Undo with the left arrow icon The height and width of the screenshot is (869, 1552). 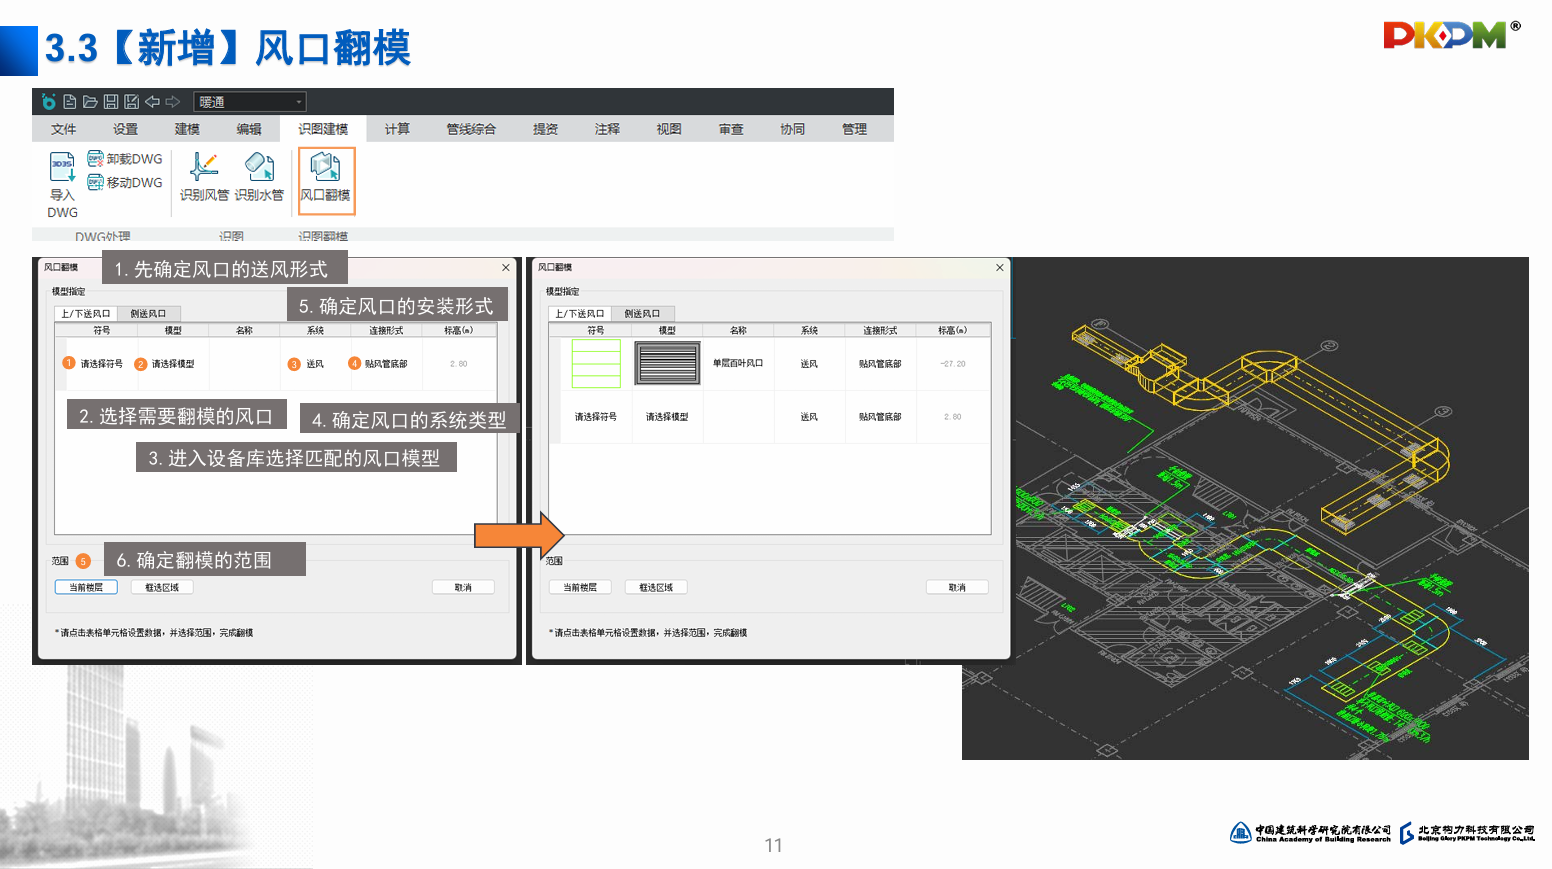pos(152,102)
